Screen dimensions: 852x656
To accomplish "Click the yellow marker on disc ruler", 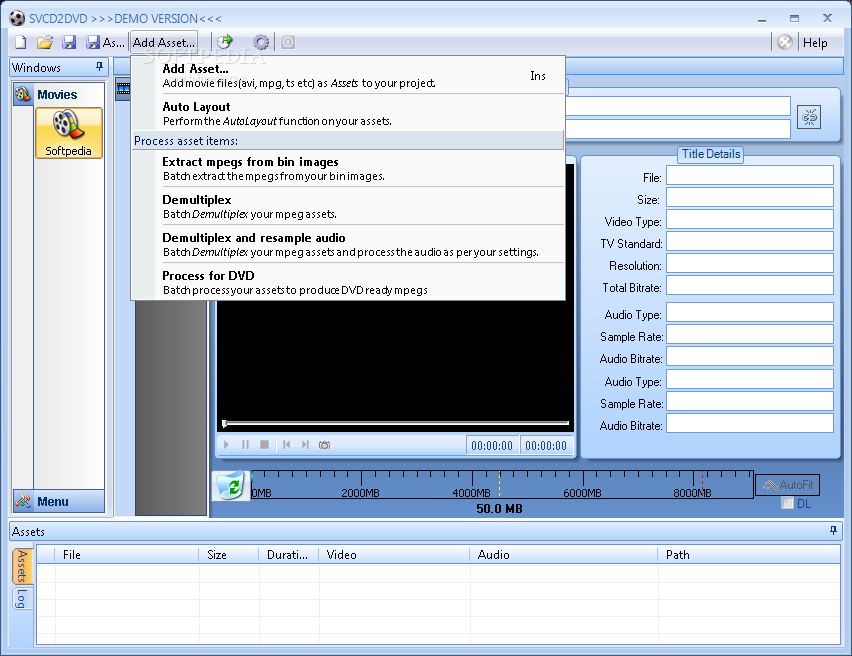I will pos(499,484).
